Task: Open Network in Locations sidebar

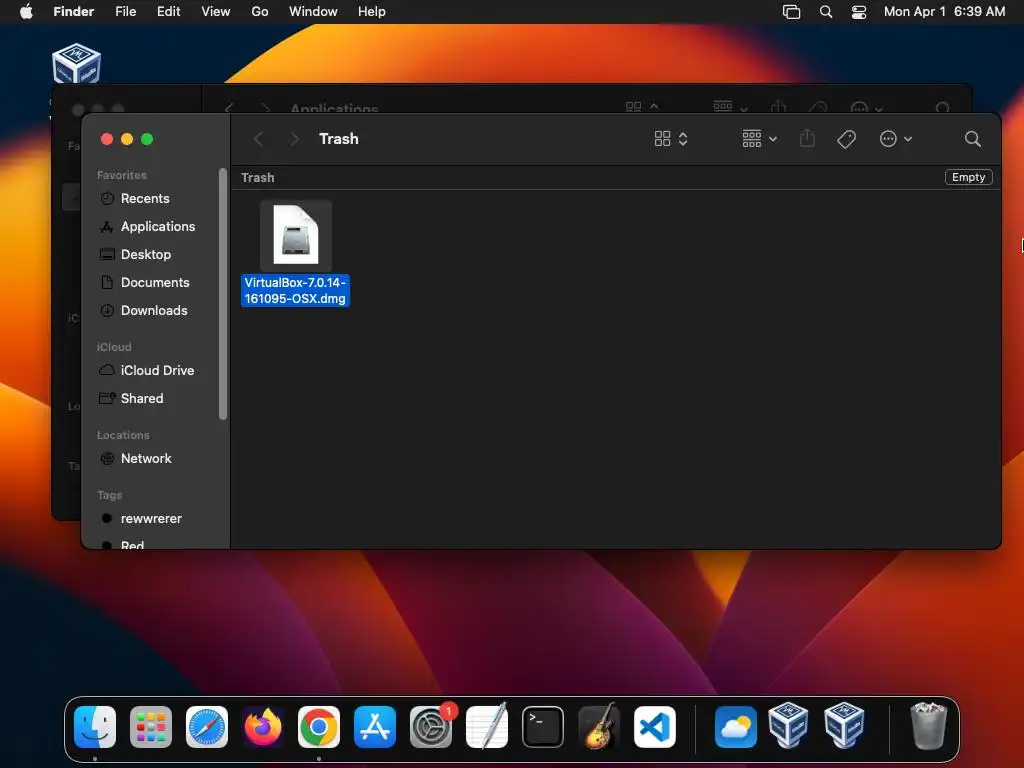Action: (146, 458)
